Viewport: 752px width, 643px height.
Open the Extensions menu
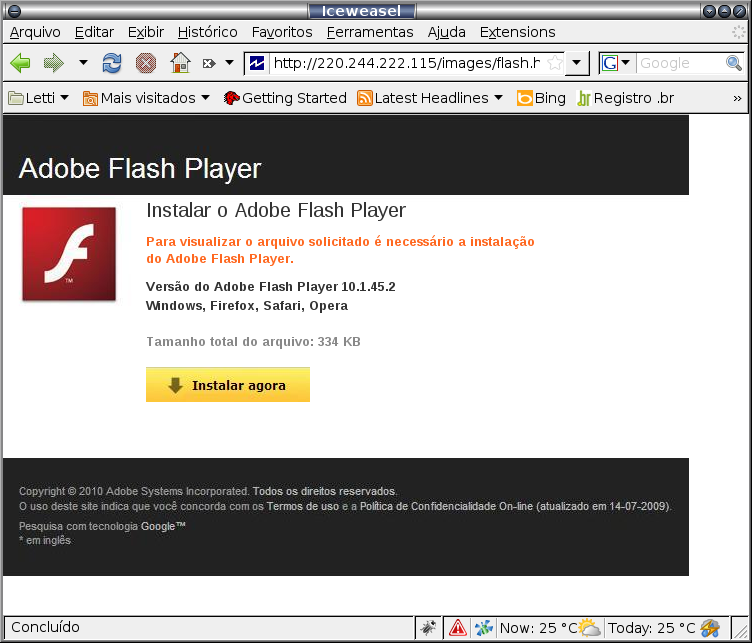click(517, 32)
